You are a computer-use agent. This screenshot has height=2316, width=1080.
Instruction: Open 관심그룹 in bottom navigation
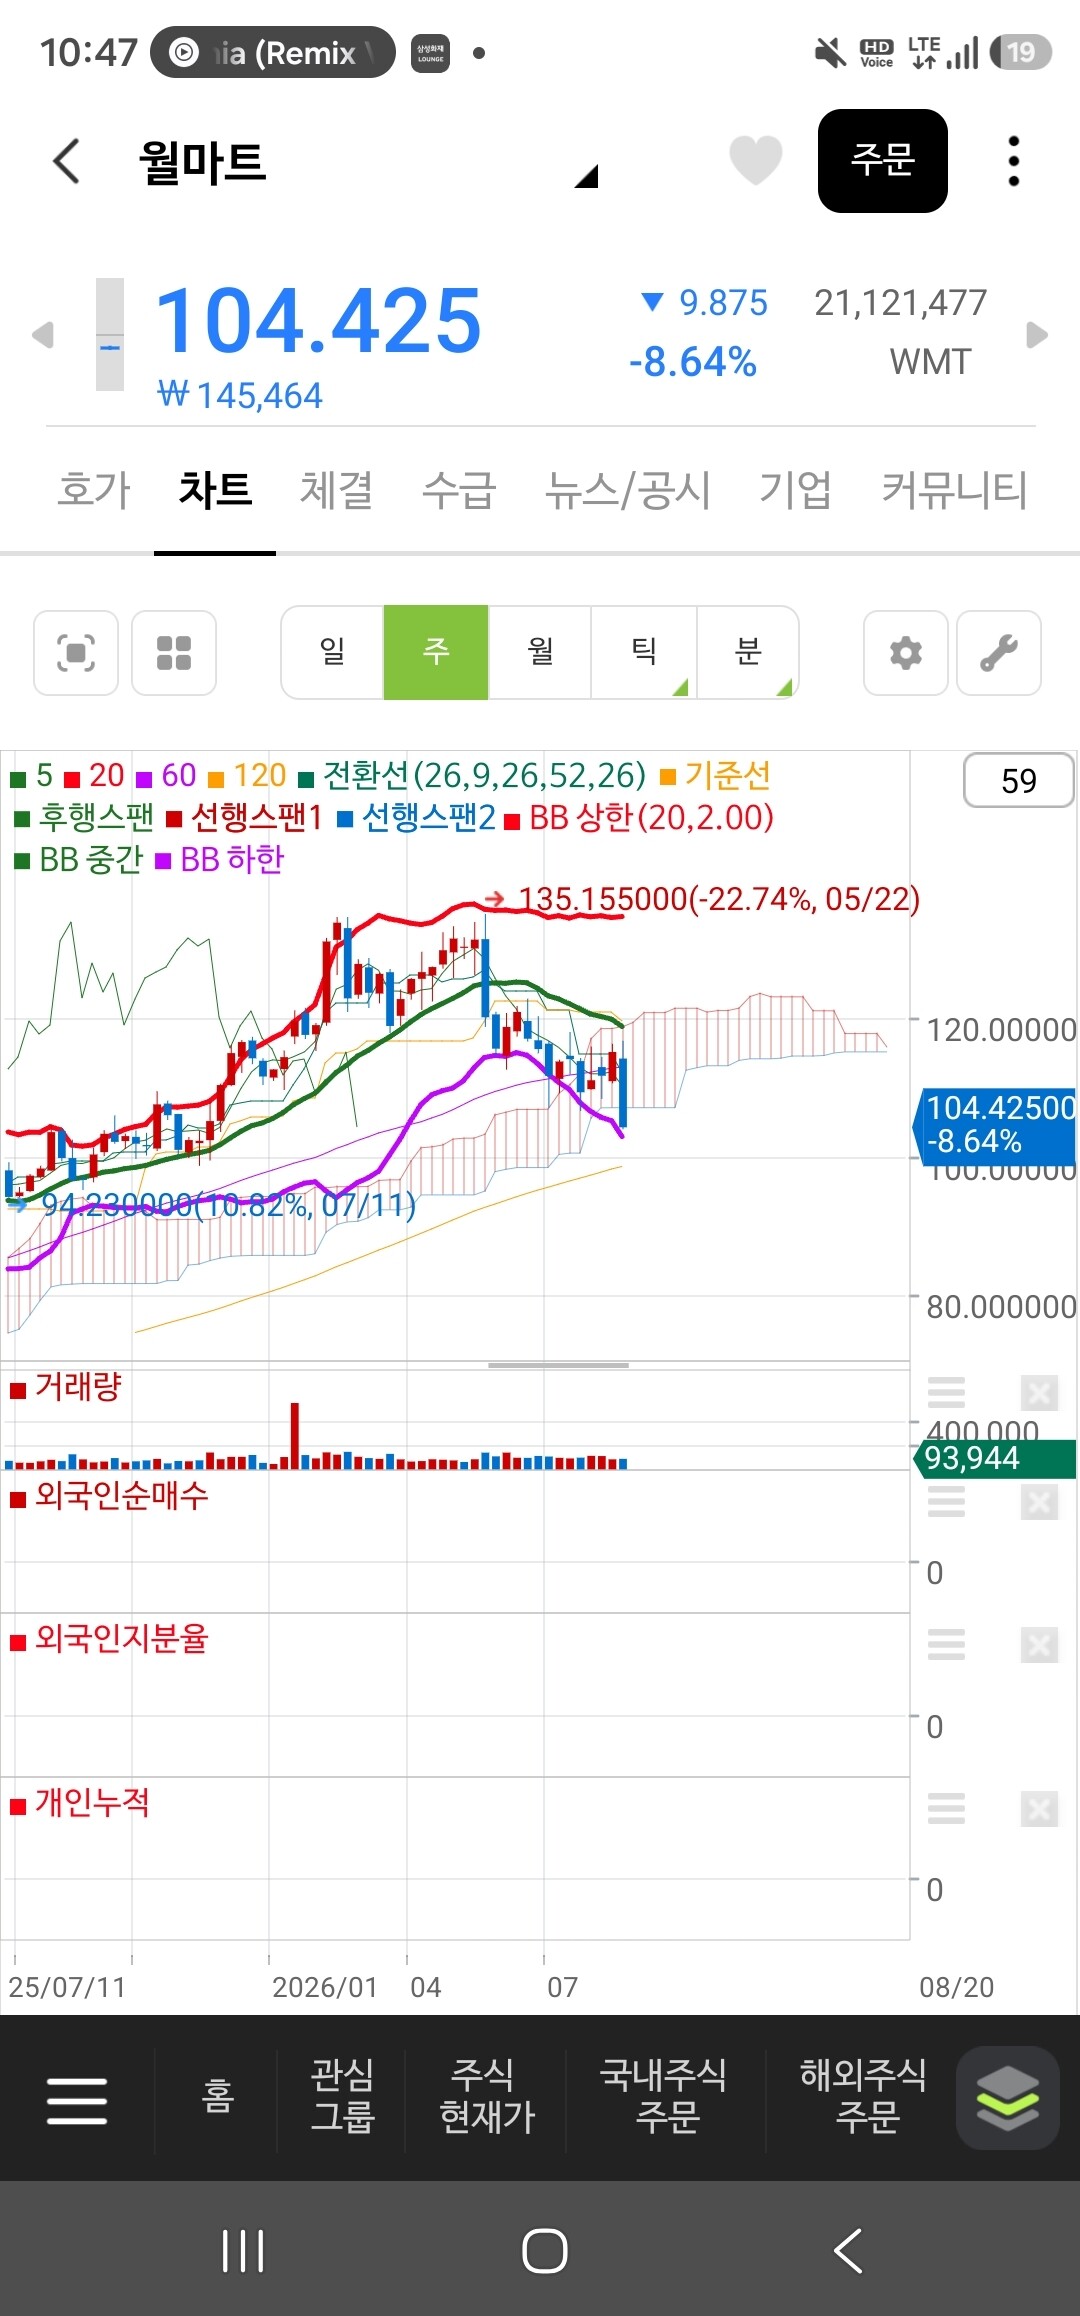point(342,2096)
